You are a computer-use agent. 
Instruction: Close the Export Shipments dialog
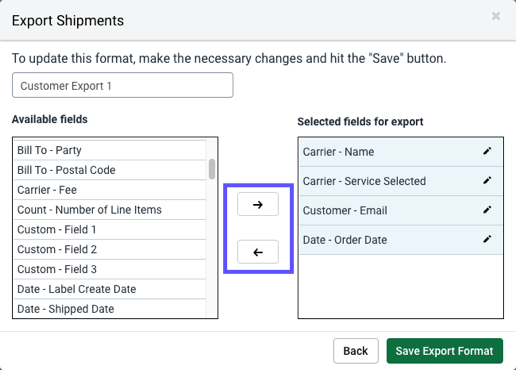496,16
